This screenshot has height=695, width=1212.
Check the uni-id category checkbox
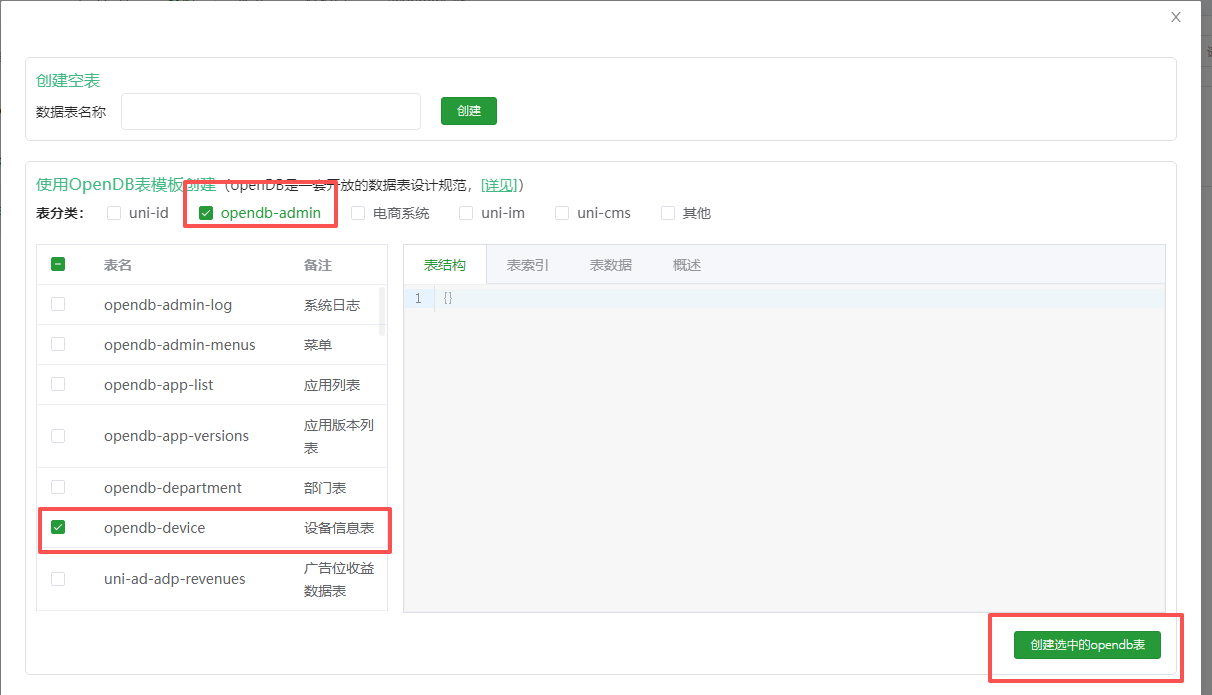click(x=114, y=213)
